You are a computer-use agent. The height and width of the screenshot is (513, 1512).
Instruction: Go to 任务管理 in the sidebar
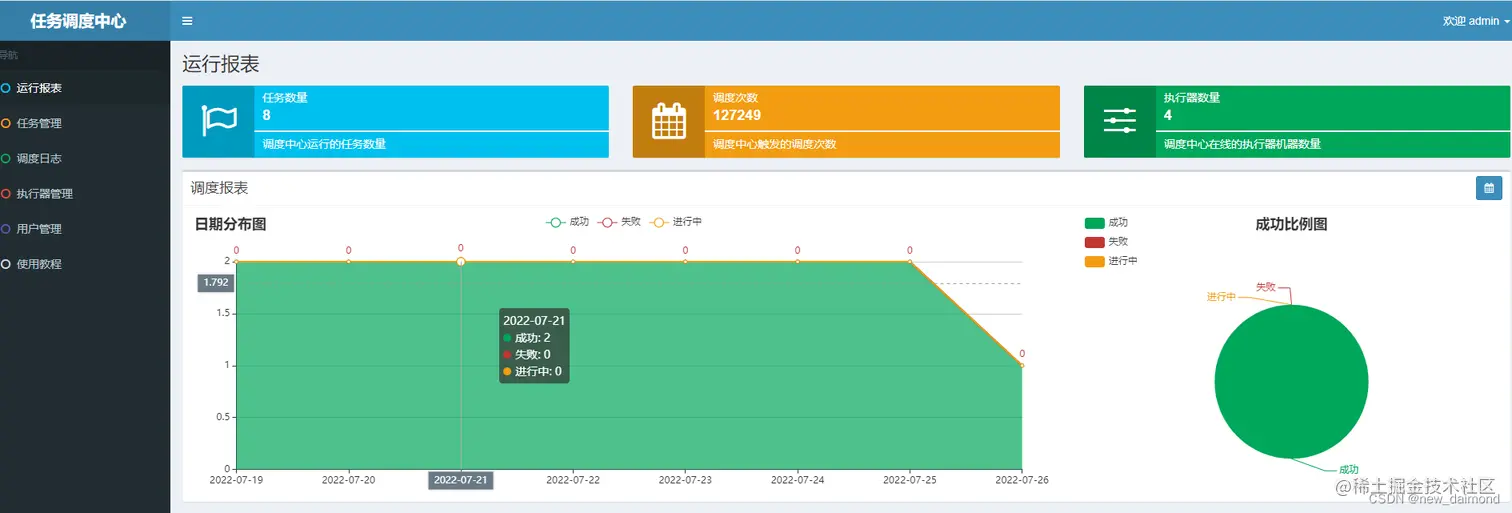coord(85,123)
